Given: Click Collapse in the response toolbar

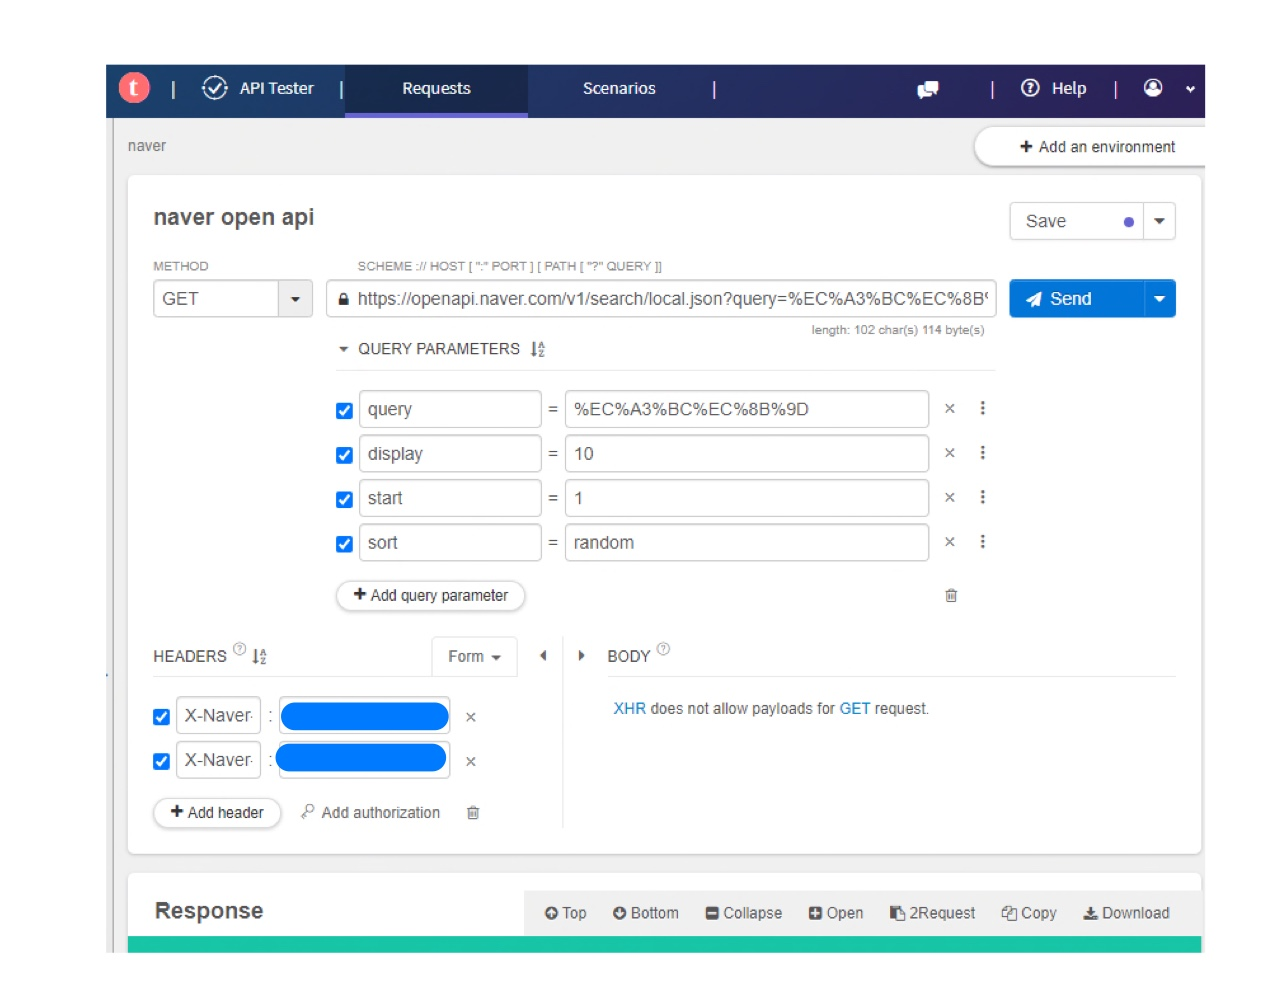Looking at the screenshot, I should coord(744,913).
